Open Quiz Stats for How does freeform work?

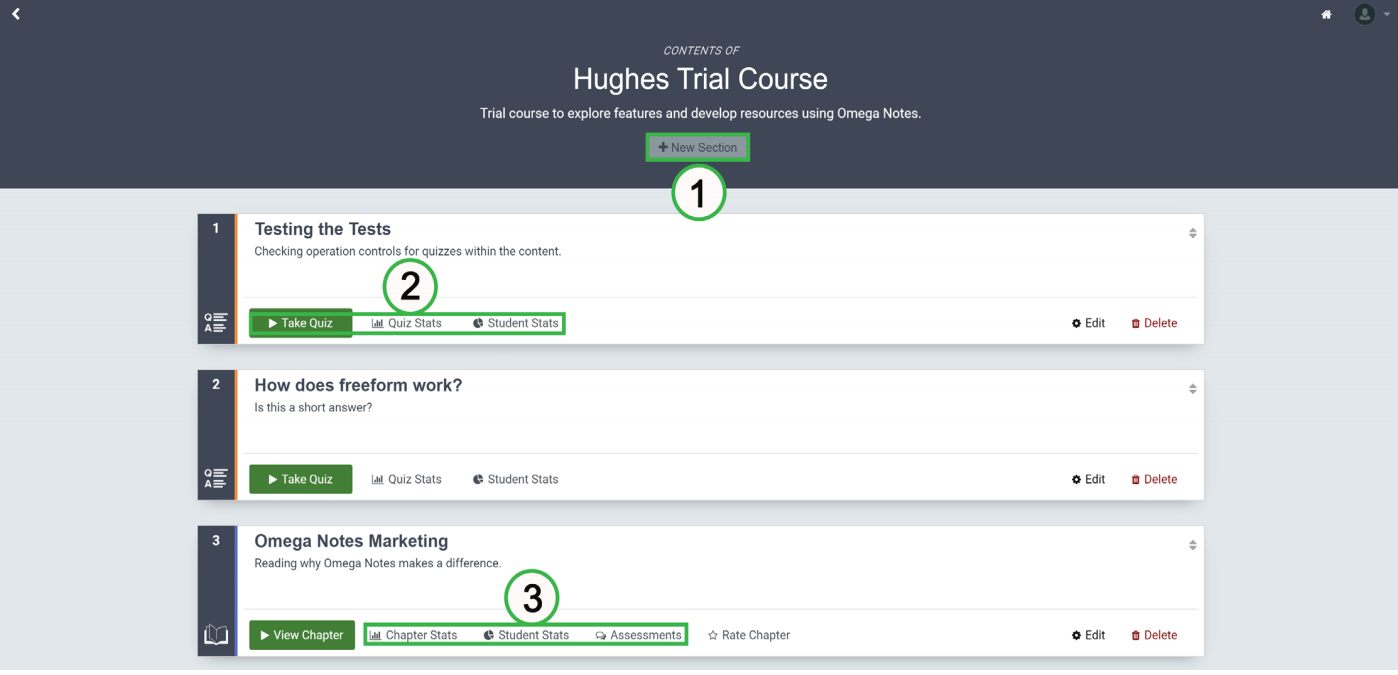pyautogui.click(x=406, y=479)
